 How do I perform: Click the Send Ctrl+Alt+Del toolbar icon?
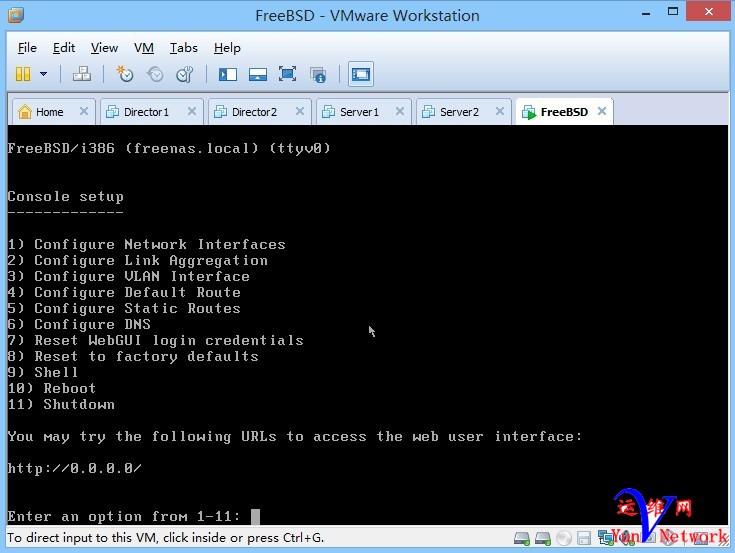point(82,74)
